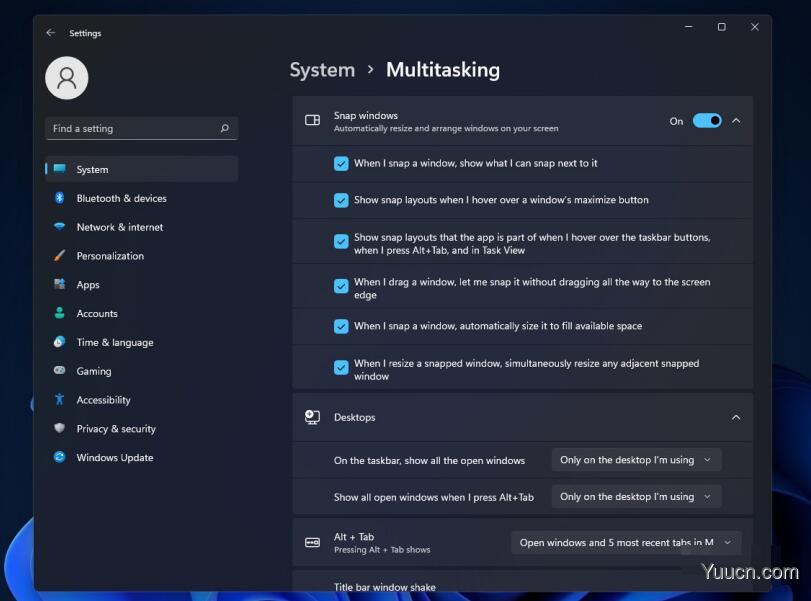
Task: Click the Network wifi icon in sidebar
Action: pyautogui.click(x=59, y=227)
